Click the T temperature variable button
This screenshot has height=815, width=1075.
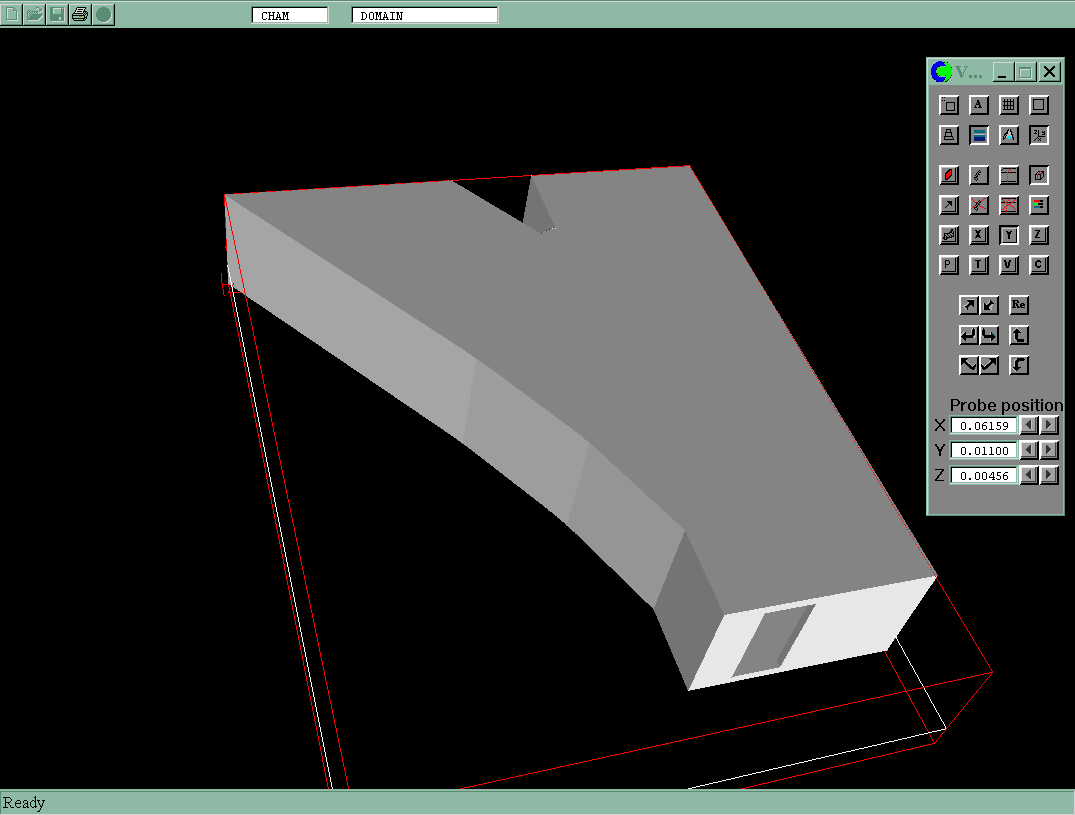(x=979, y=265)
